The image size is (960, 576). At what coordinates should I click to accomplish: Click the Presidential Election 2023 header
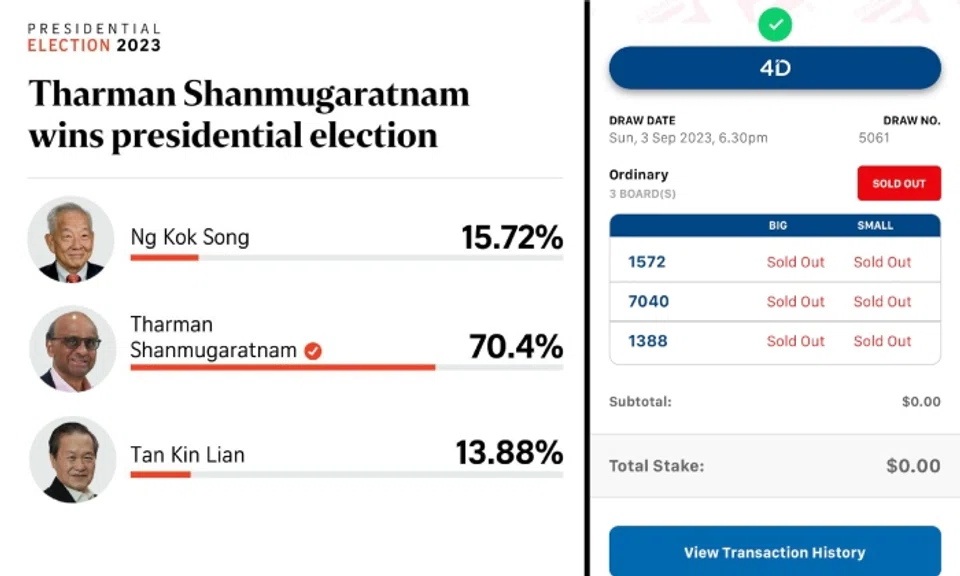94,38
